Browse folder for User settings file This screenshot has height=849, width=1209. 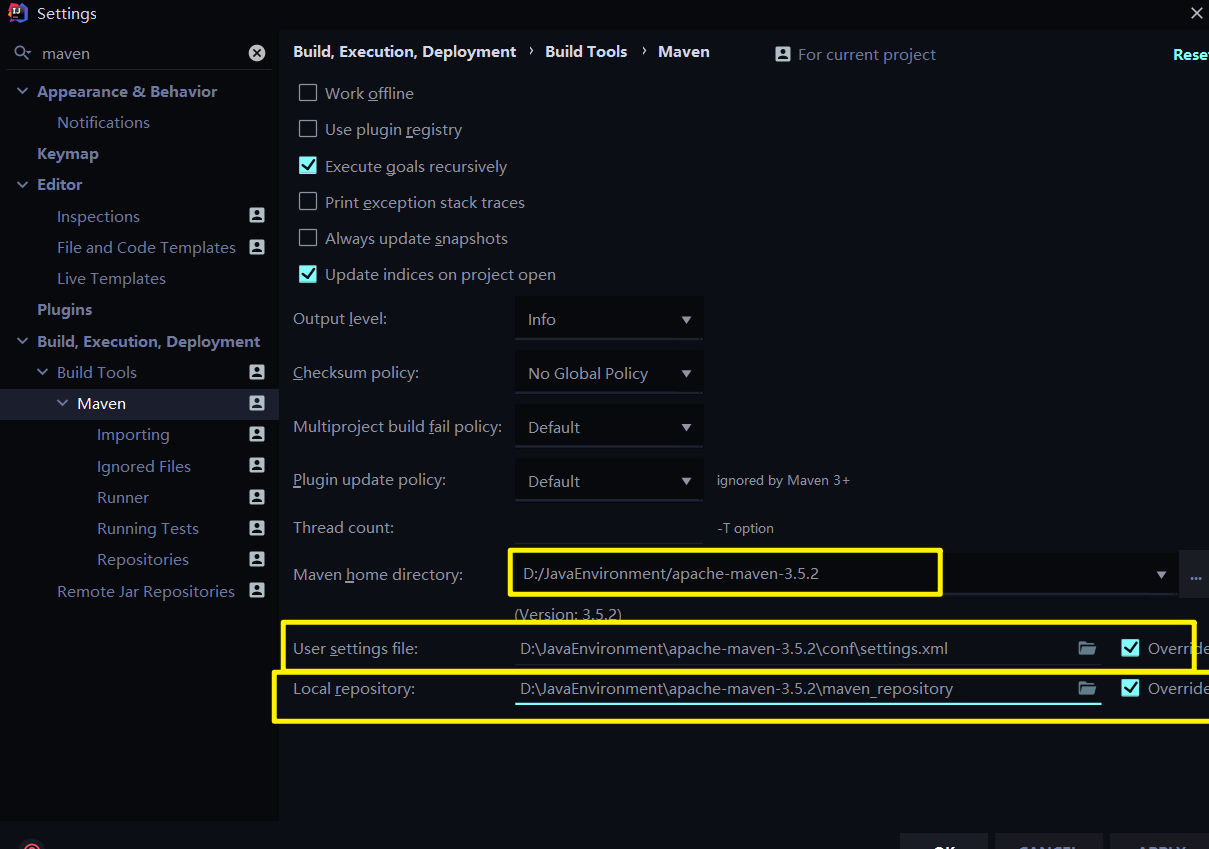[1087, 648]
